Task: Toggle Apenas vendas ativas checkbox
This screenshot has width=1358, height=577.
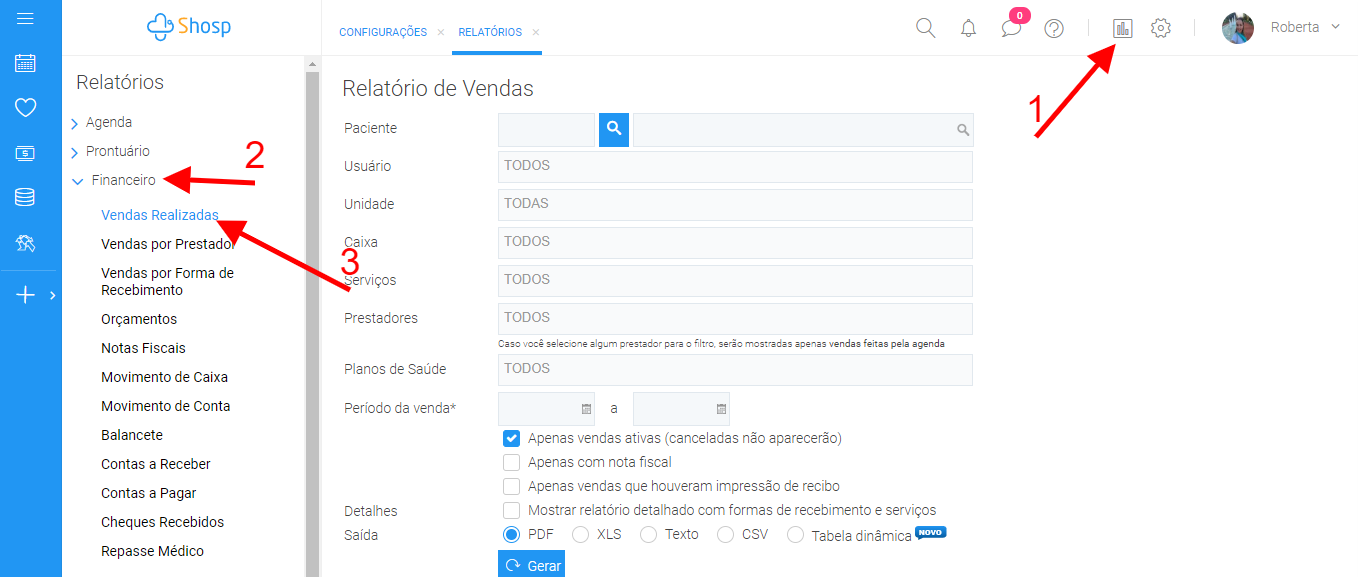Action: [x=512, y=438]
